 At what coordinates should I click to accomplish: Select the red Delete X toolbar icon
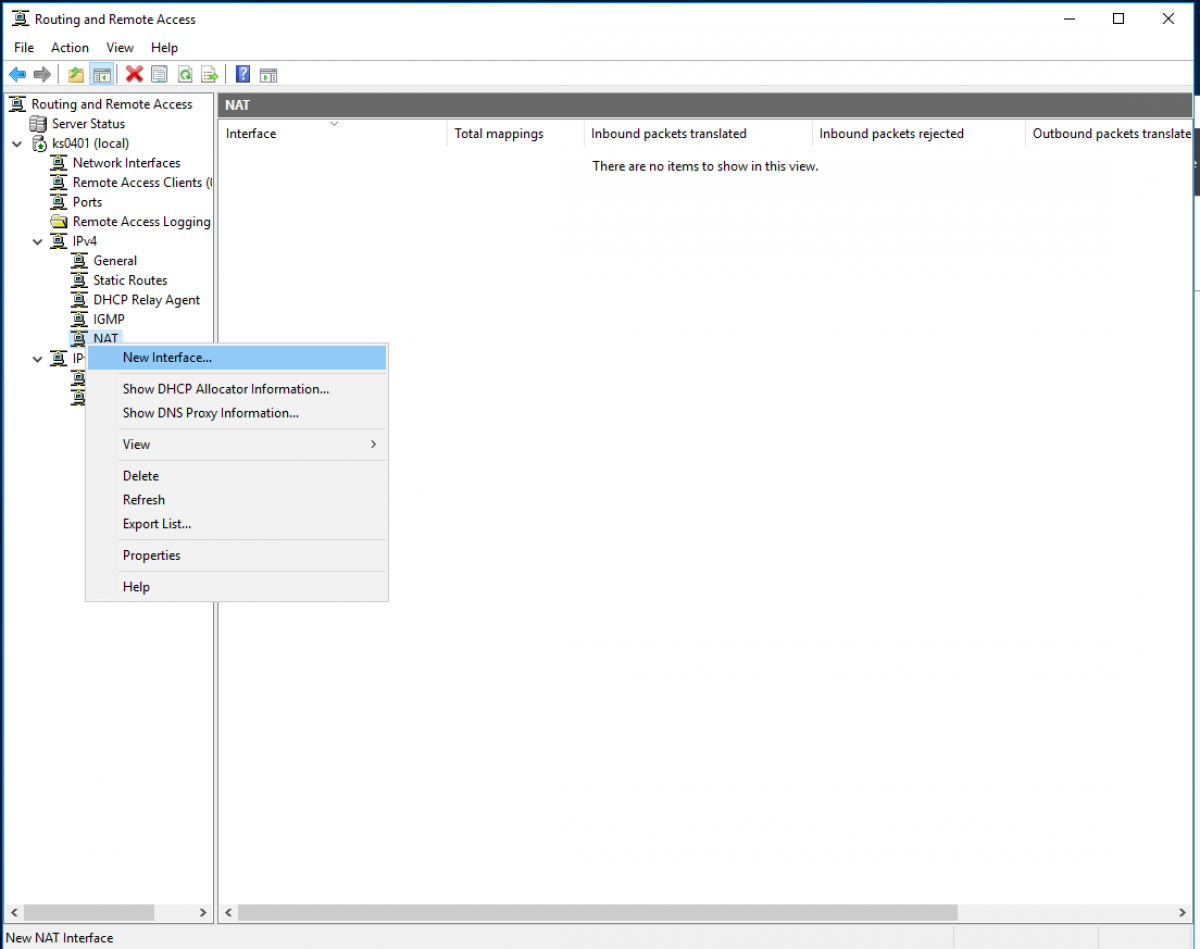(x=134, y=73)
